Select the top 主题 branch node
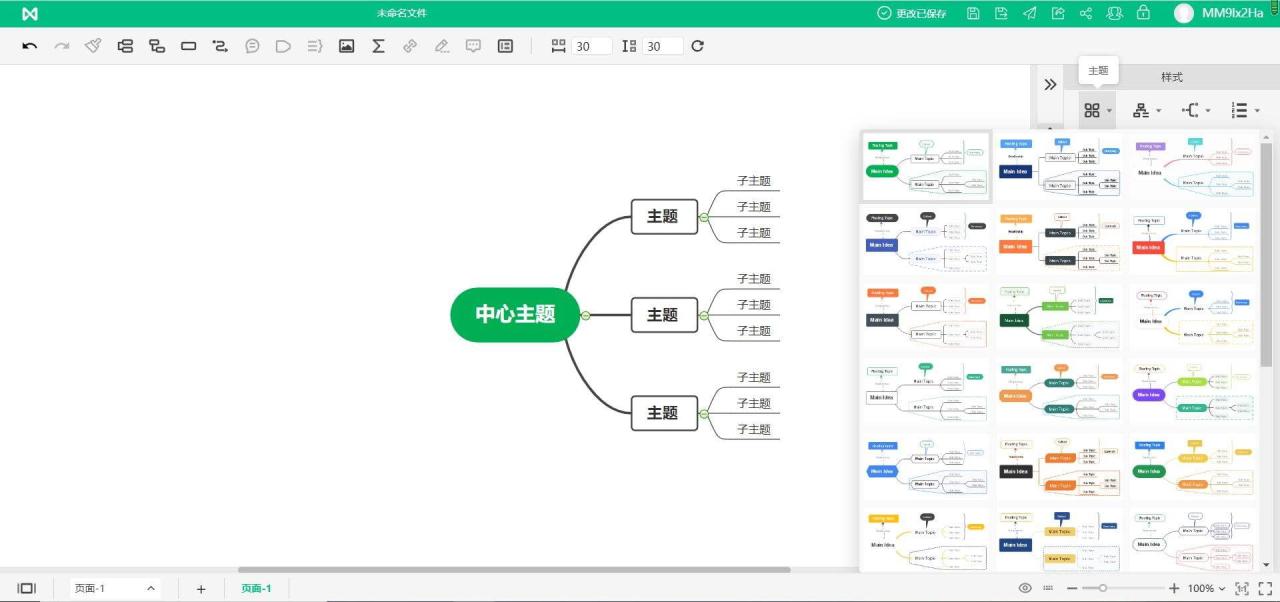The image size is (1280, 602). point(664,216)
